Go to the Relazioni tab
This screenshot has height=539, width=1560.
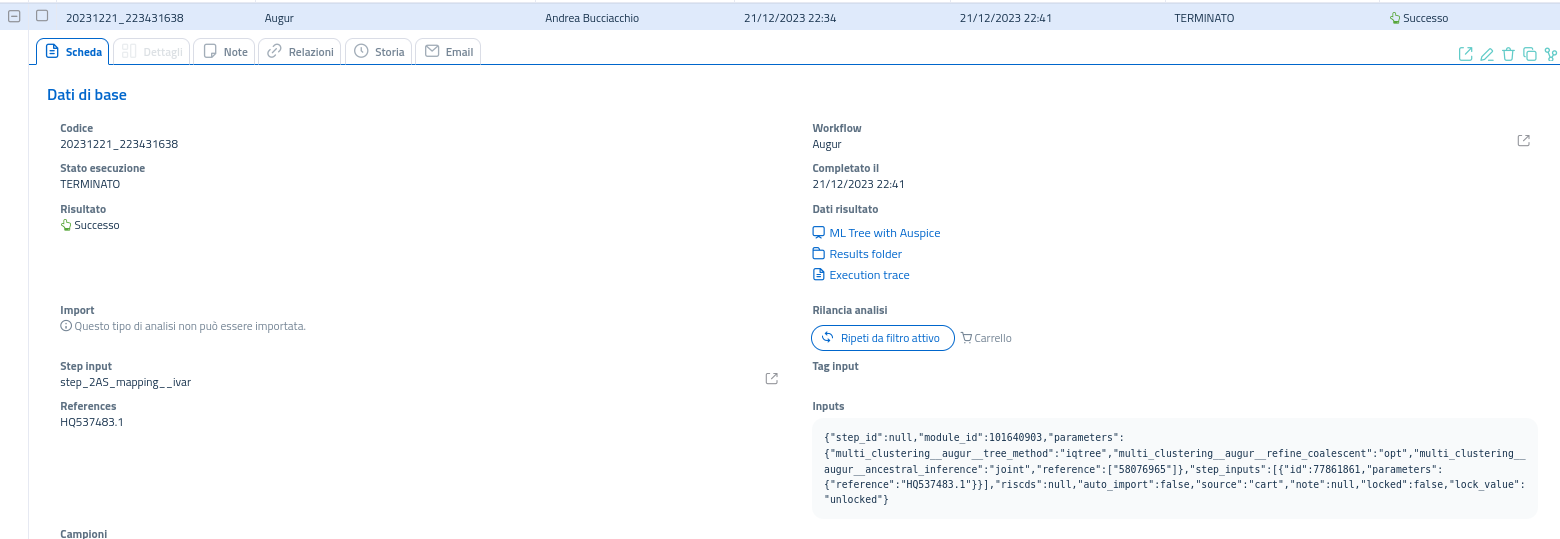pyautogui.click(x=300, y=52)
